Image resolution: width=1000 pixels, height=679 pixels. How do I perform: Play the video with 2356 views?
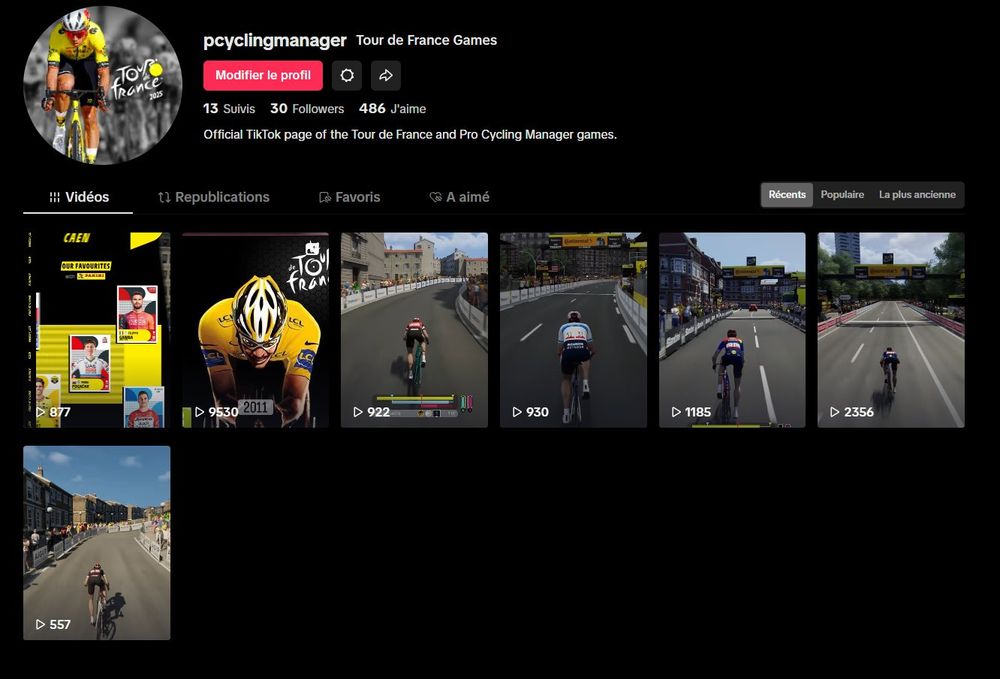[x=891, y=330]
